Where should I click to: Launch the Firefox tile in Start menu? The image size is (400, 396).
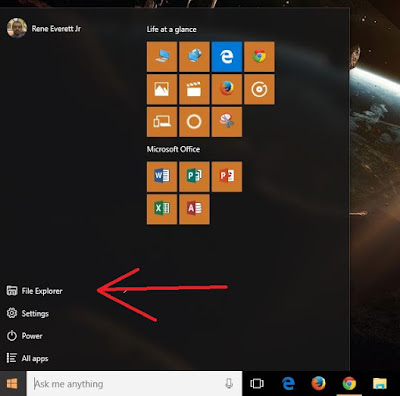(x=227, y=89)
